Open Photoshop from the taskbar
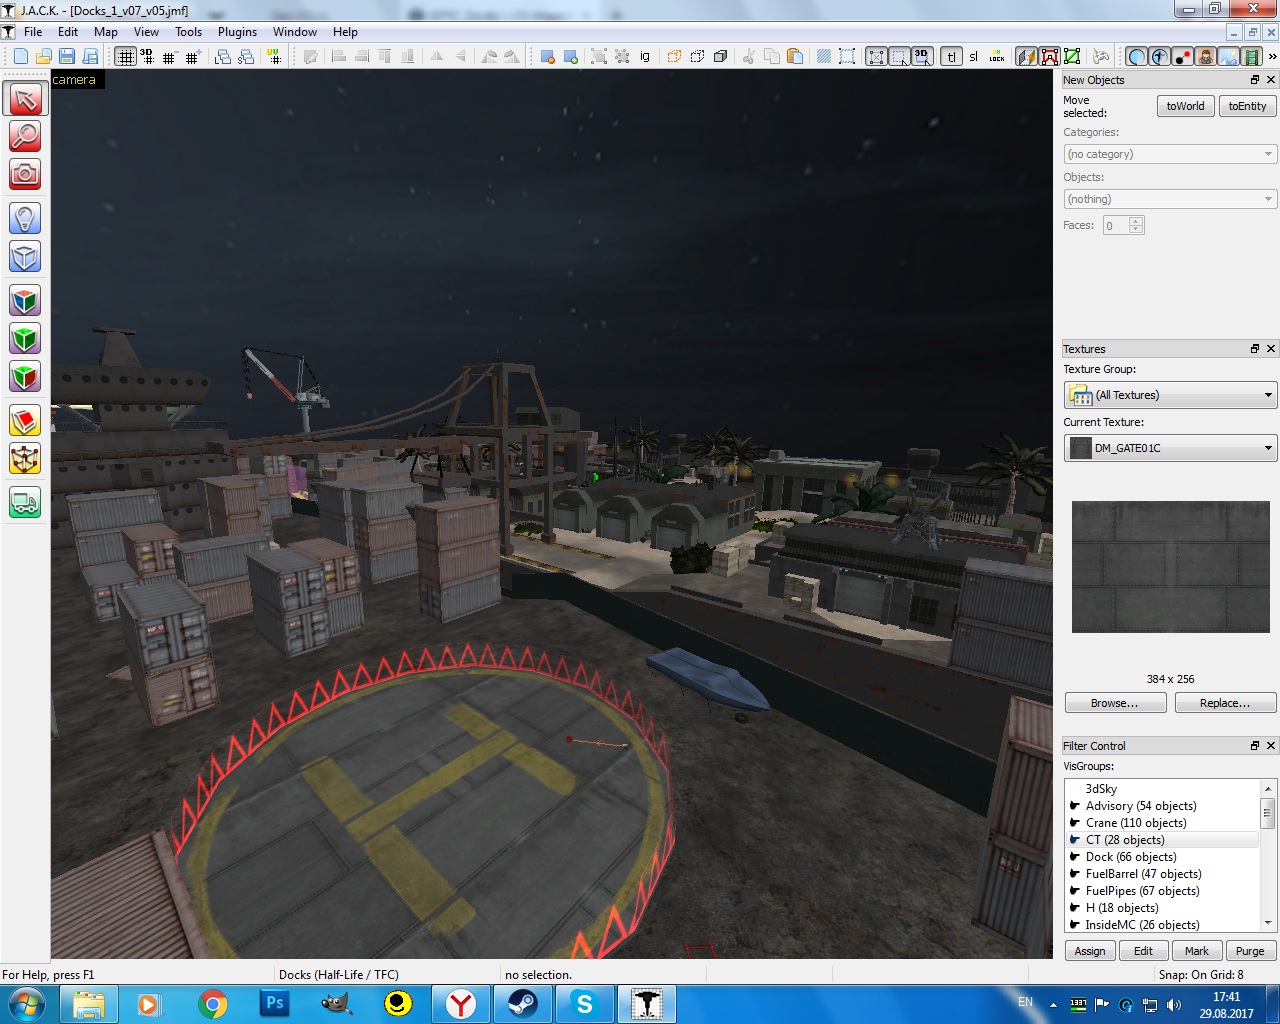The height and width of the screenshot is (1024, 1280). click(274, 1004)
